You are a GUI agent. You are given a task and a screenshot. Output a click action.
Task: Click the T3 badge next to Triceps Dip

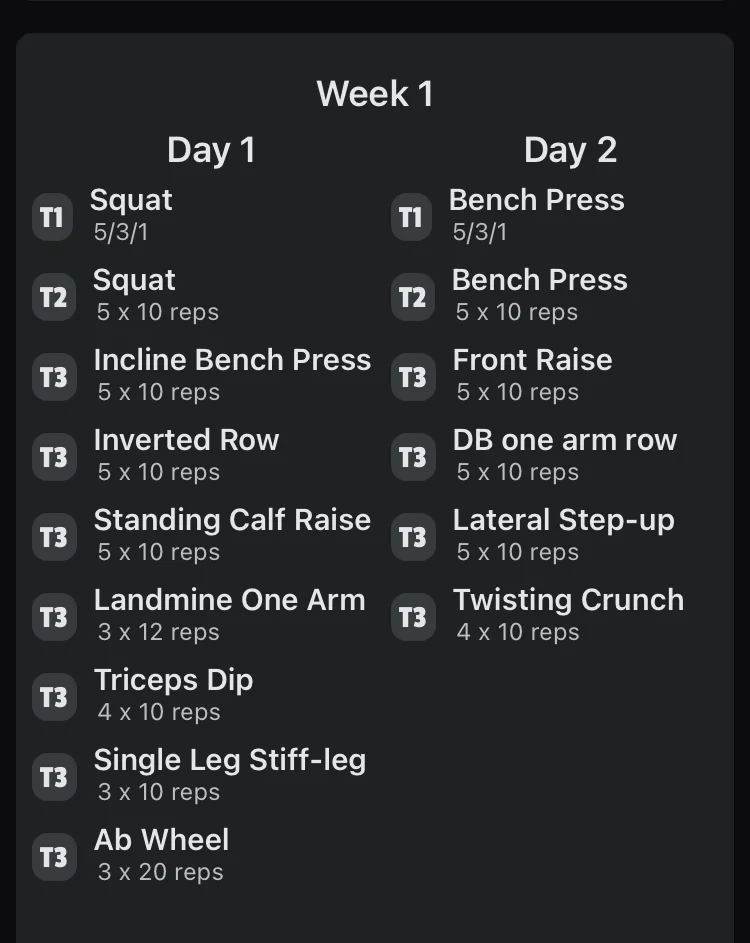click(53, 697)
